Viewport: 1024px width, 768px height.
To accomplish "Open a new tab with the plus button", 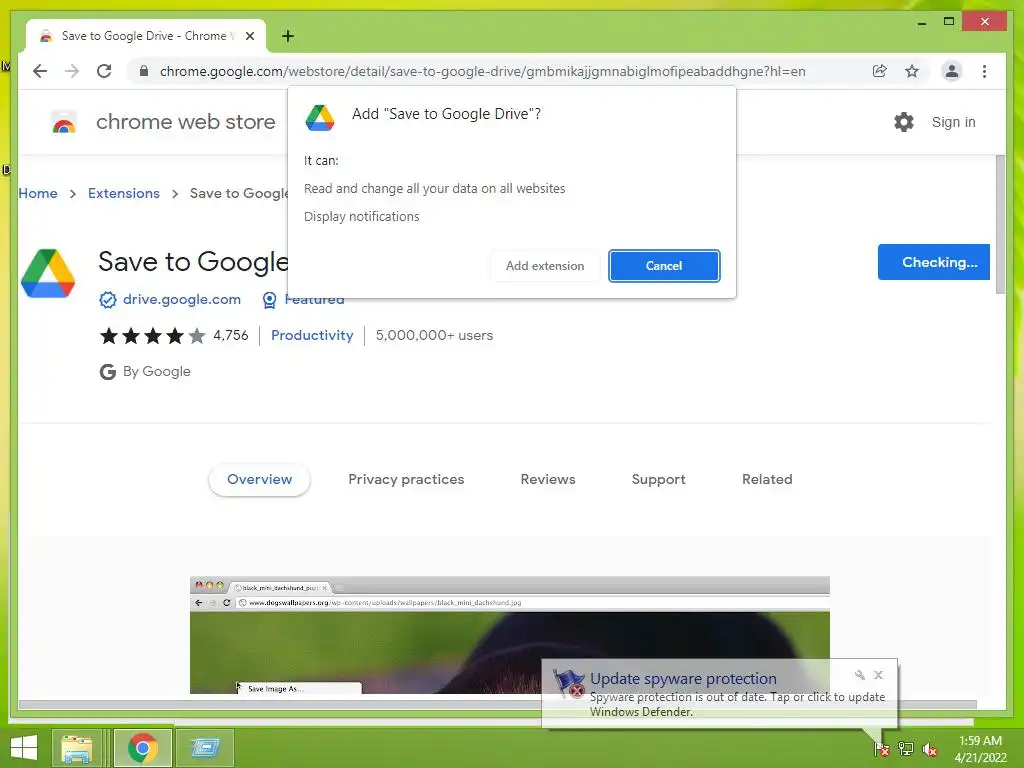I will [x=288, y=36].
